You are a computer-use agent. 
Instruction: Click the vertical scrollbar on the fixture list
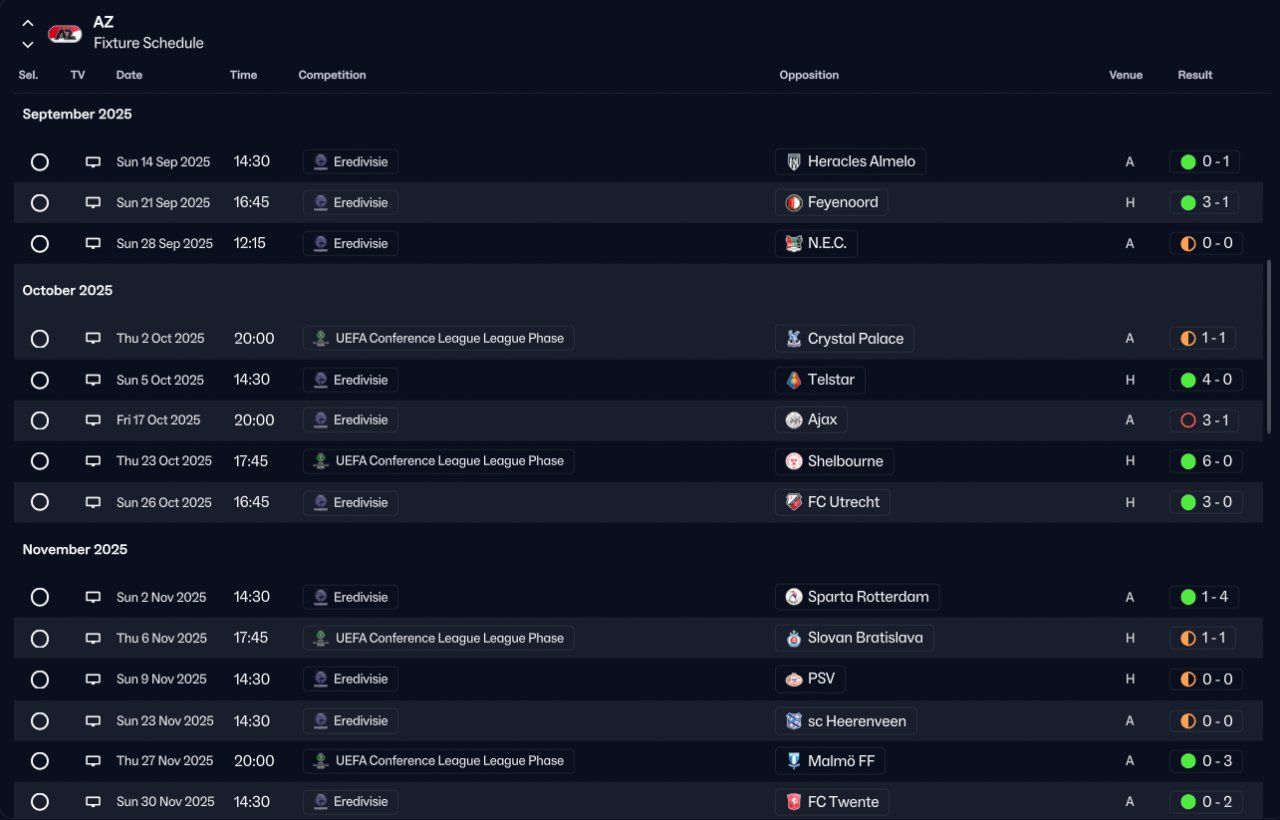(x=1270, y=347)
